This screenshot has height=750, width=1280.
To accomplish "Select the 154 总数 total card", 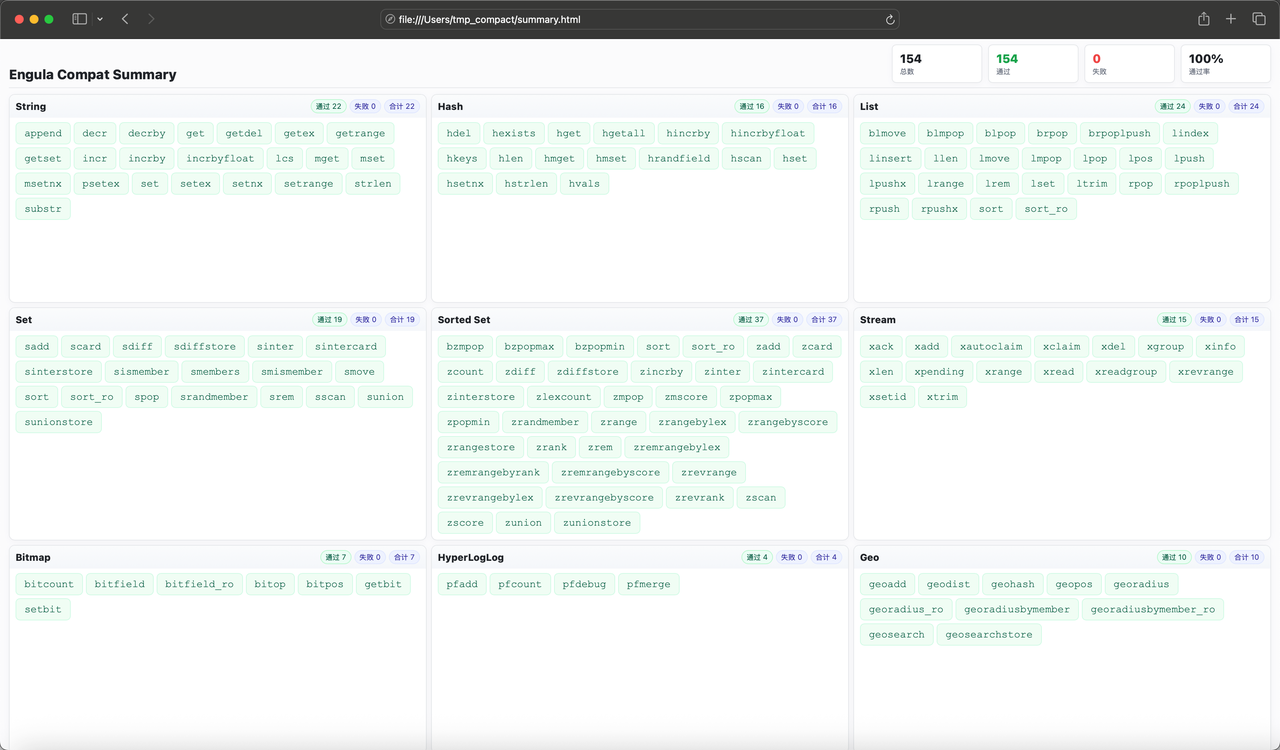I will coord(936,64).
